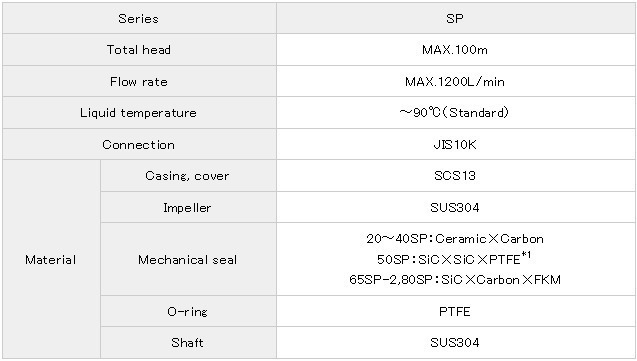Click the O-ring row label
637x361 pixels.
[187, 311]
